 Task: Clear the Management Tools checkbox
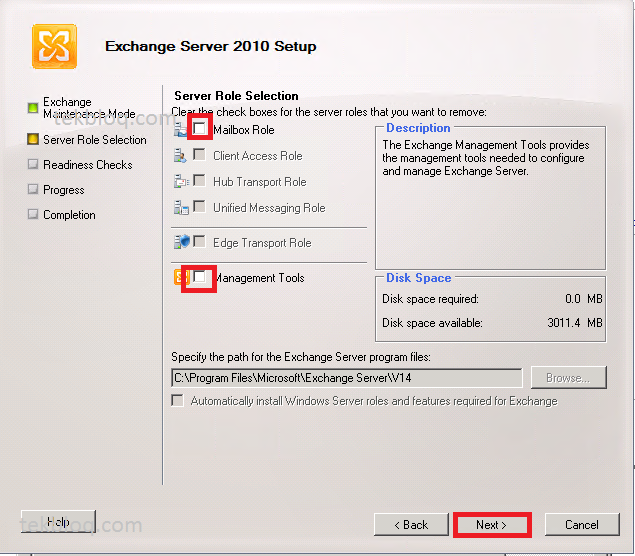(199, 277)
